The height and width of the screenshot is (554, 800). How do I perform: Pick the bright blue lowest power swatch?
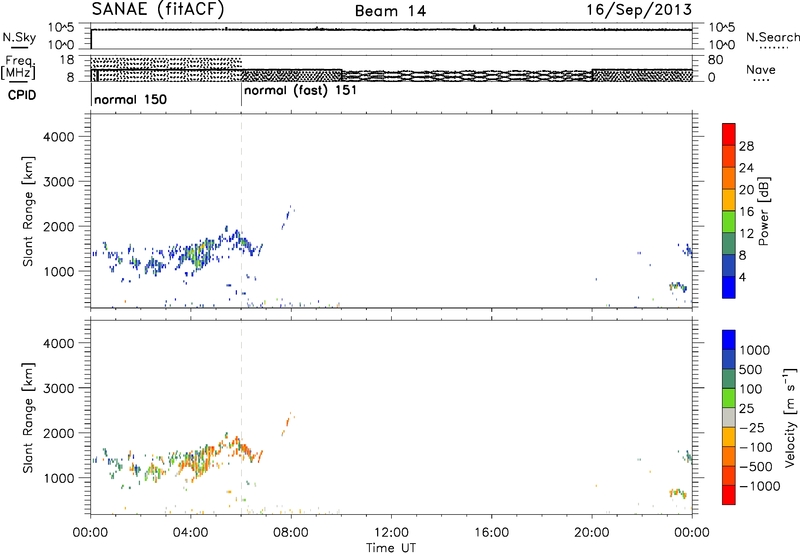(x=729, y=287)
